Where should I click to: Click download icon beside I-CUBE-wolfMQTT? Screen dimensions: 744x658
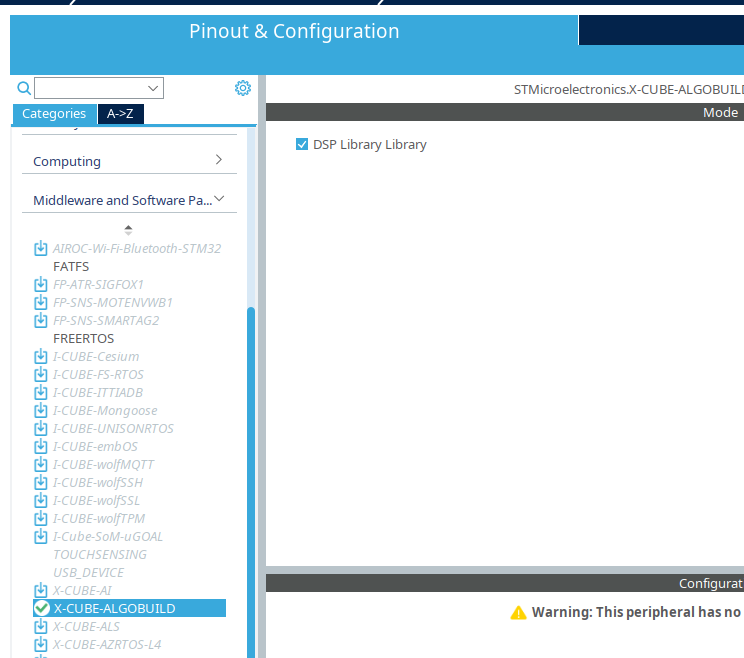coord(41,464)
